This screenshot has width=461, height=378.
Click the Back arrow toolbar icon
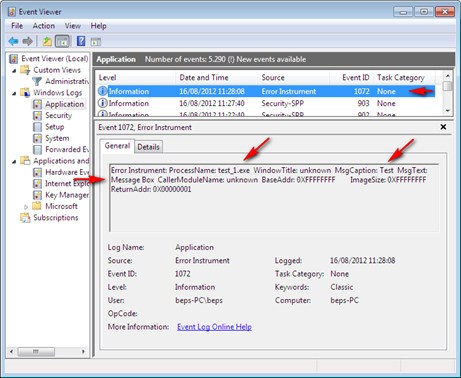pyautogui.click(x=13, y=41)
